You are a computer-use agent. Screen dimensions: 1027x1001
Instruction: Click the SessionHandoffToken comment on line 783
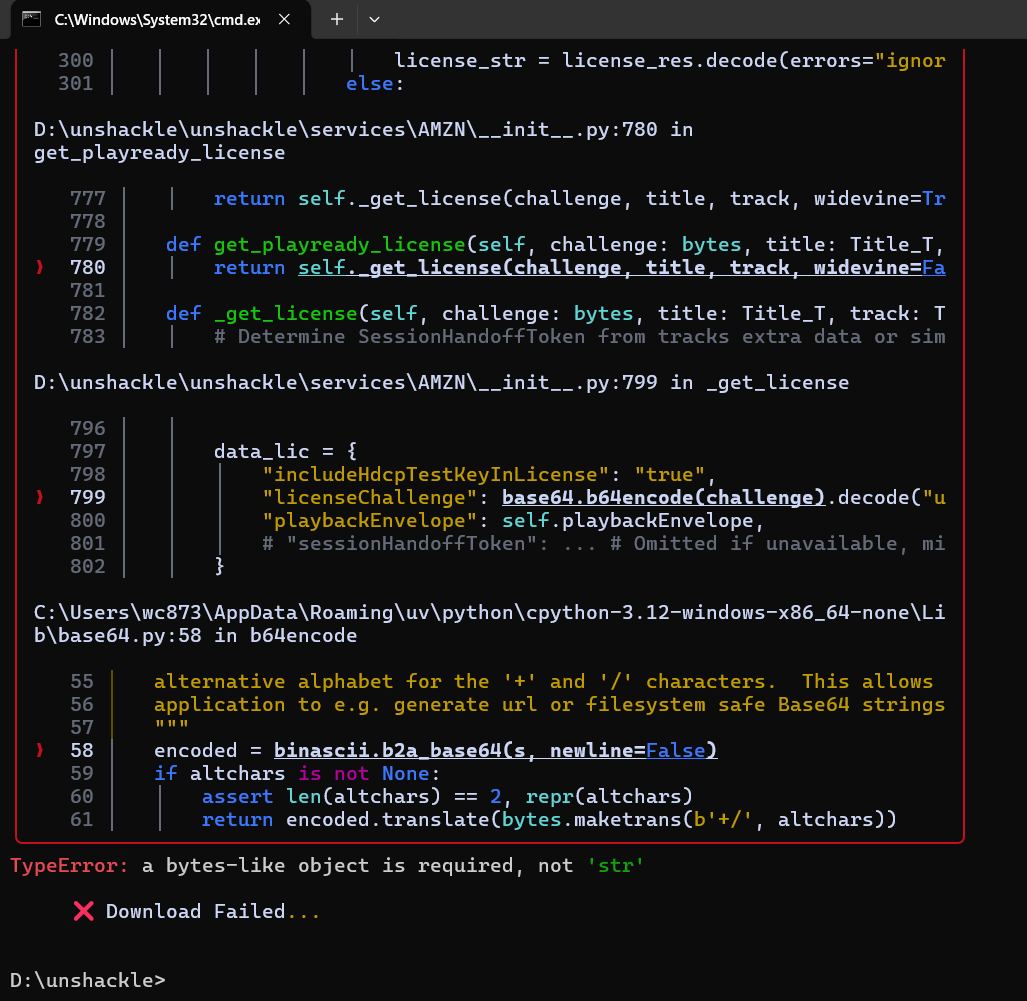coord(579,336)
